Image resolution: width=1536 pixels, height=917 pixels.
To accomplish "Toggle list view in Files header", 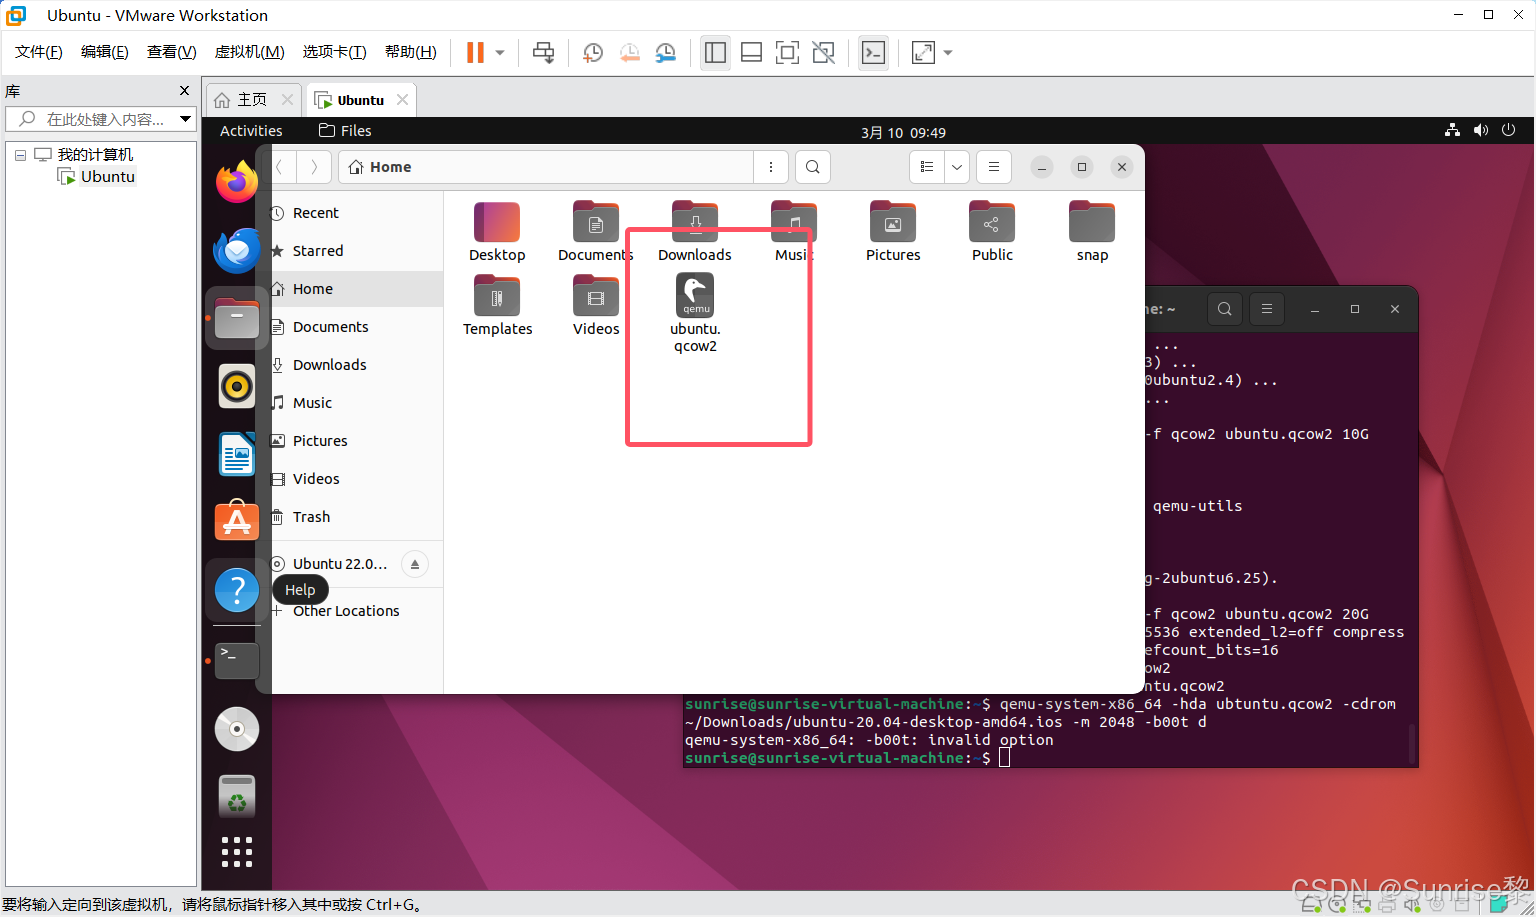I will click(x=927, y=167).
